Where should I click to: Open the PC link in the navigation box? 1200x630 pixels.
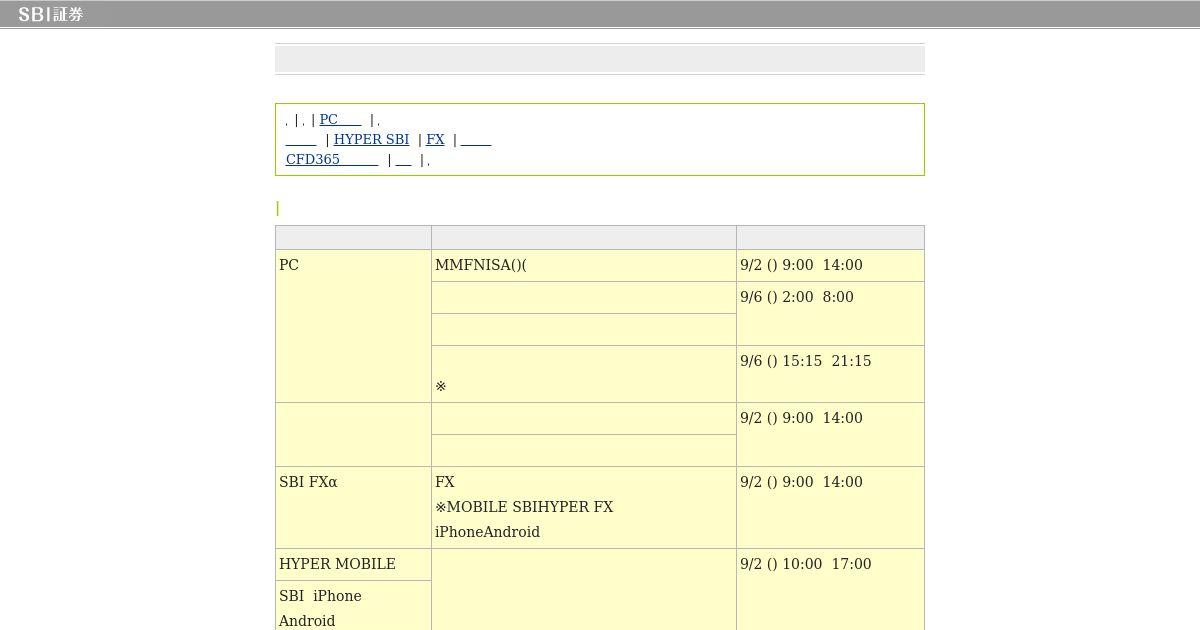point(340,119)
